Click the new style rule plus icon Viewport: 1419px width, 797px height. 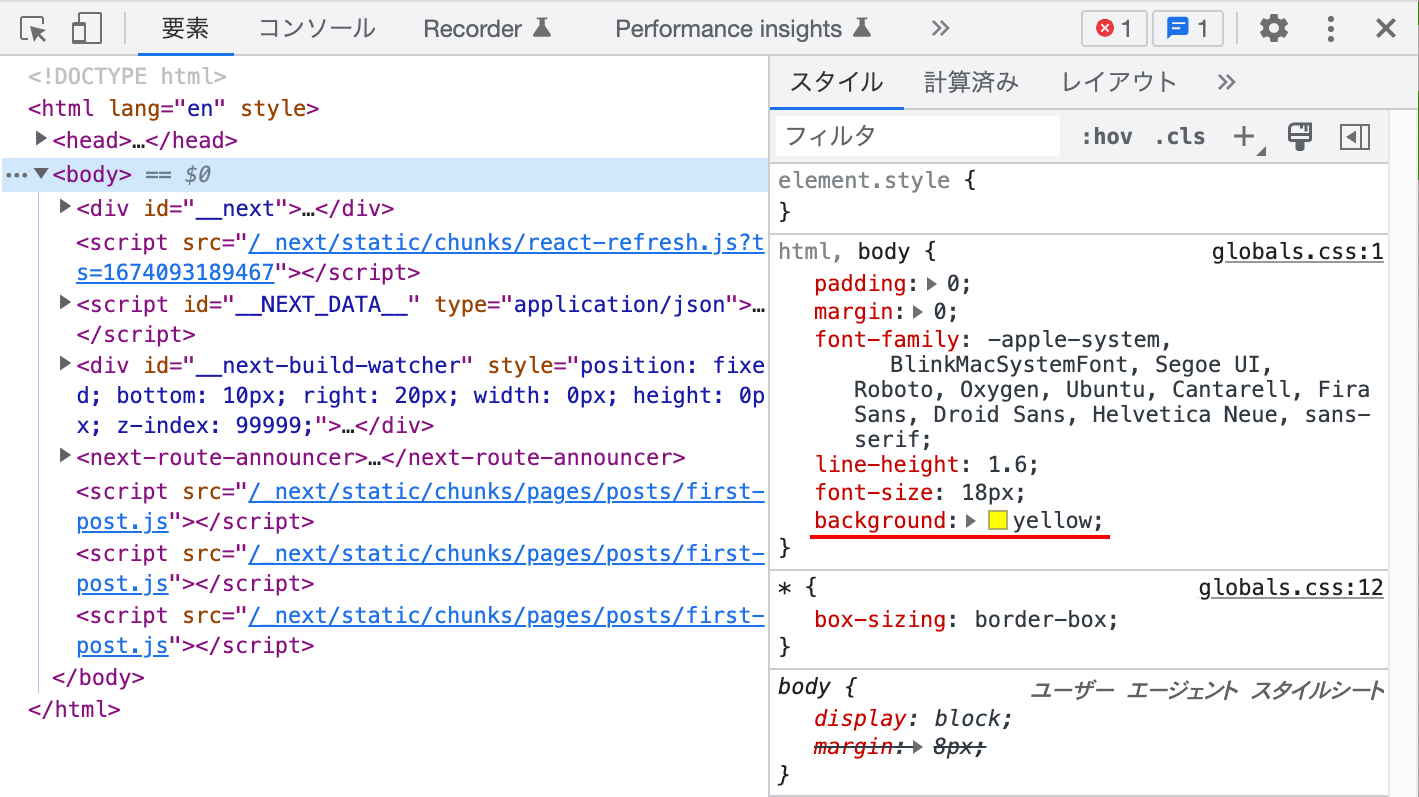1246,137
